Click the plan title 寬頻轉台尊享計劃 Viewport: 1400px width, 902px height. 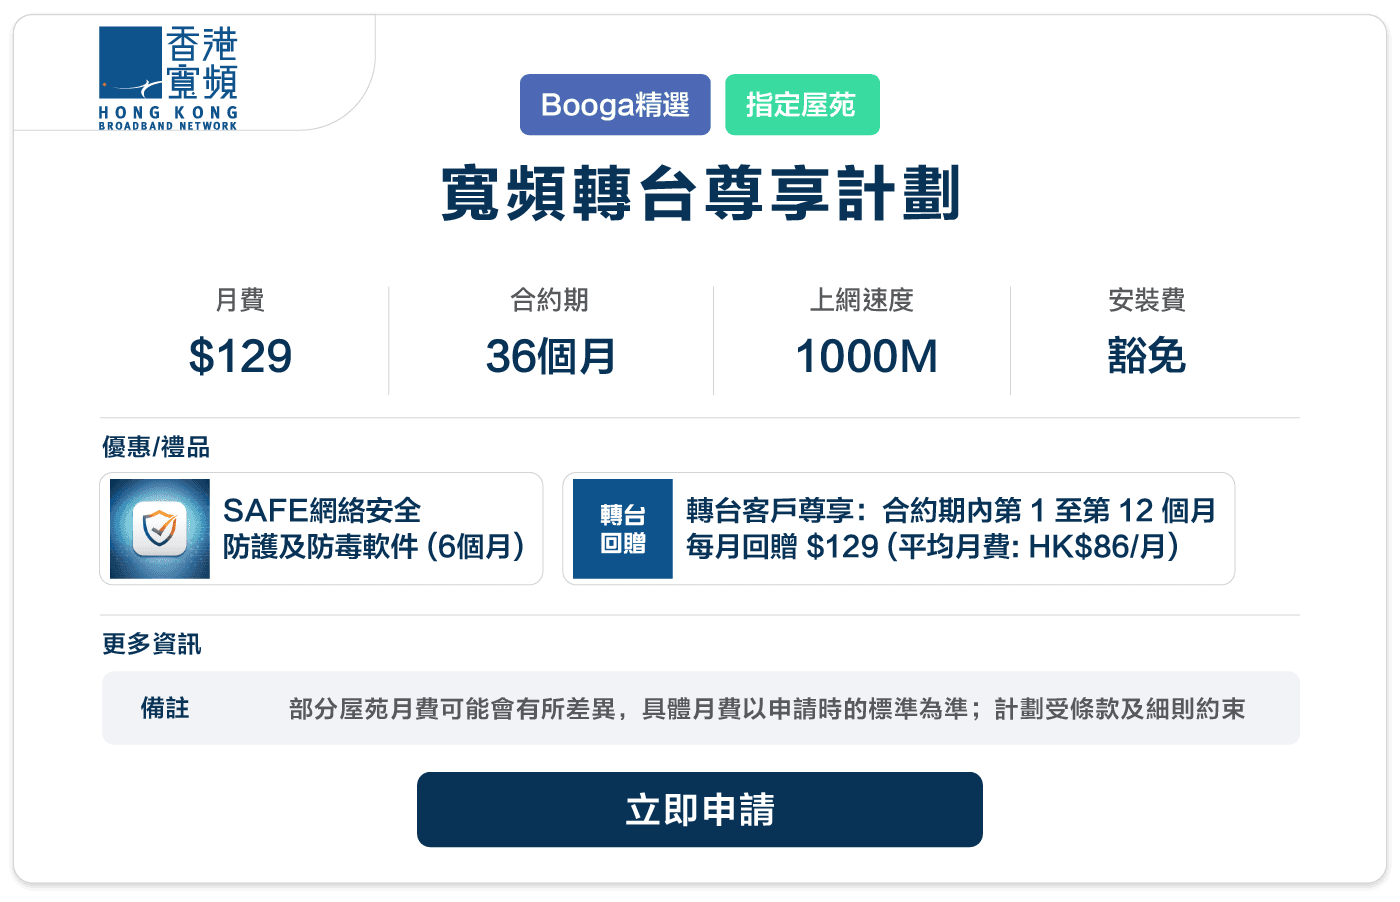coord(700,194)
